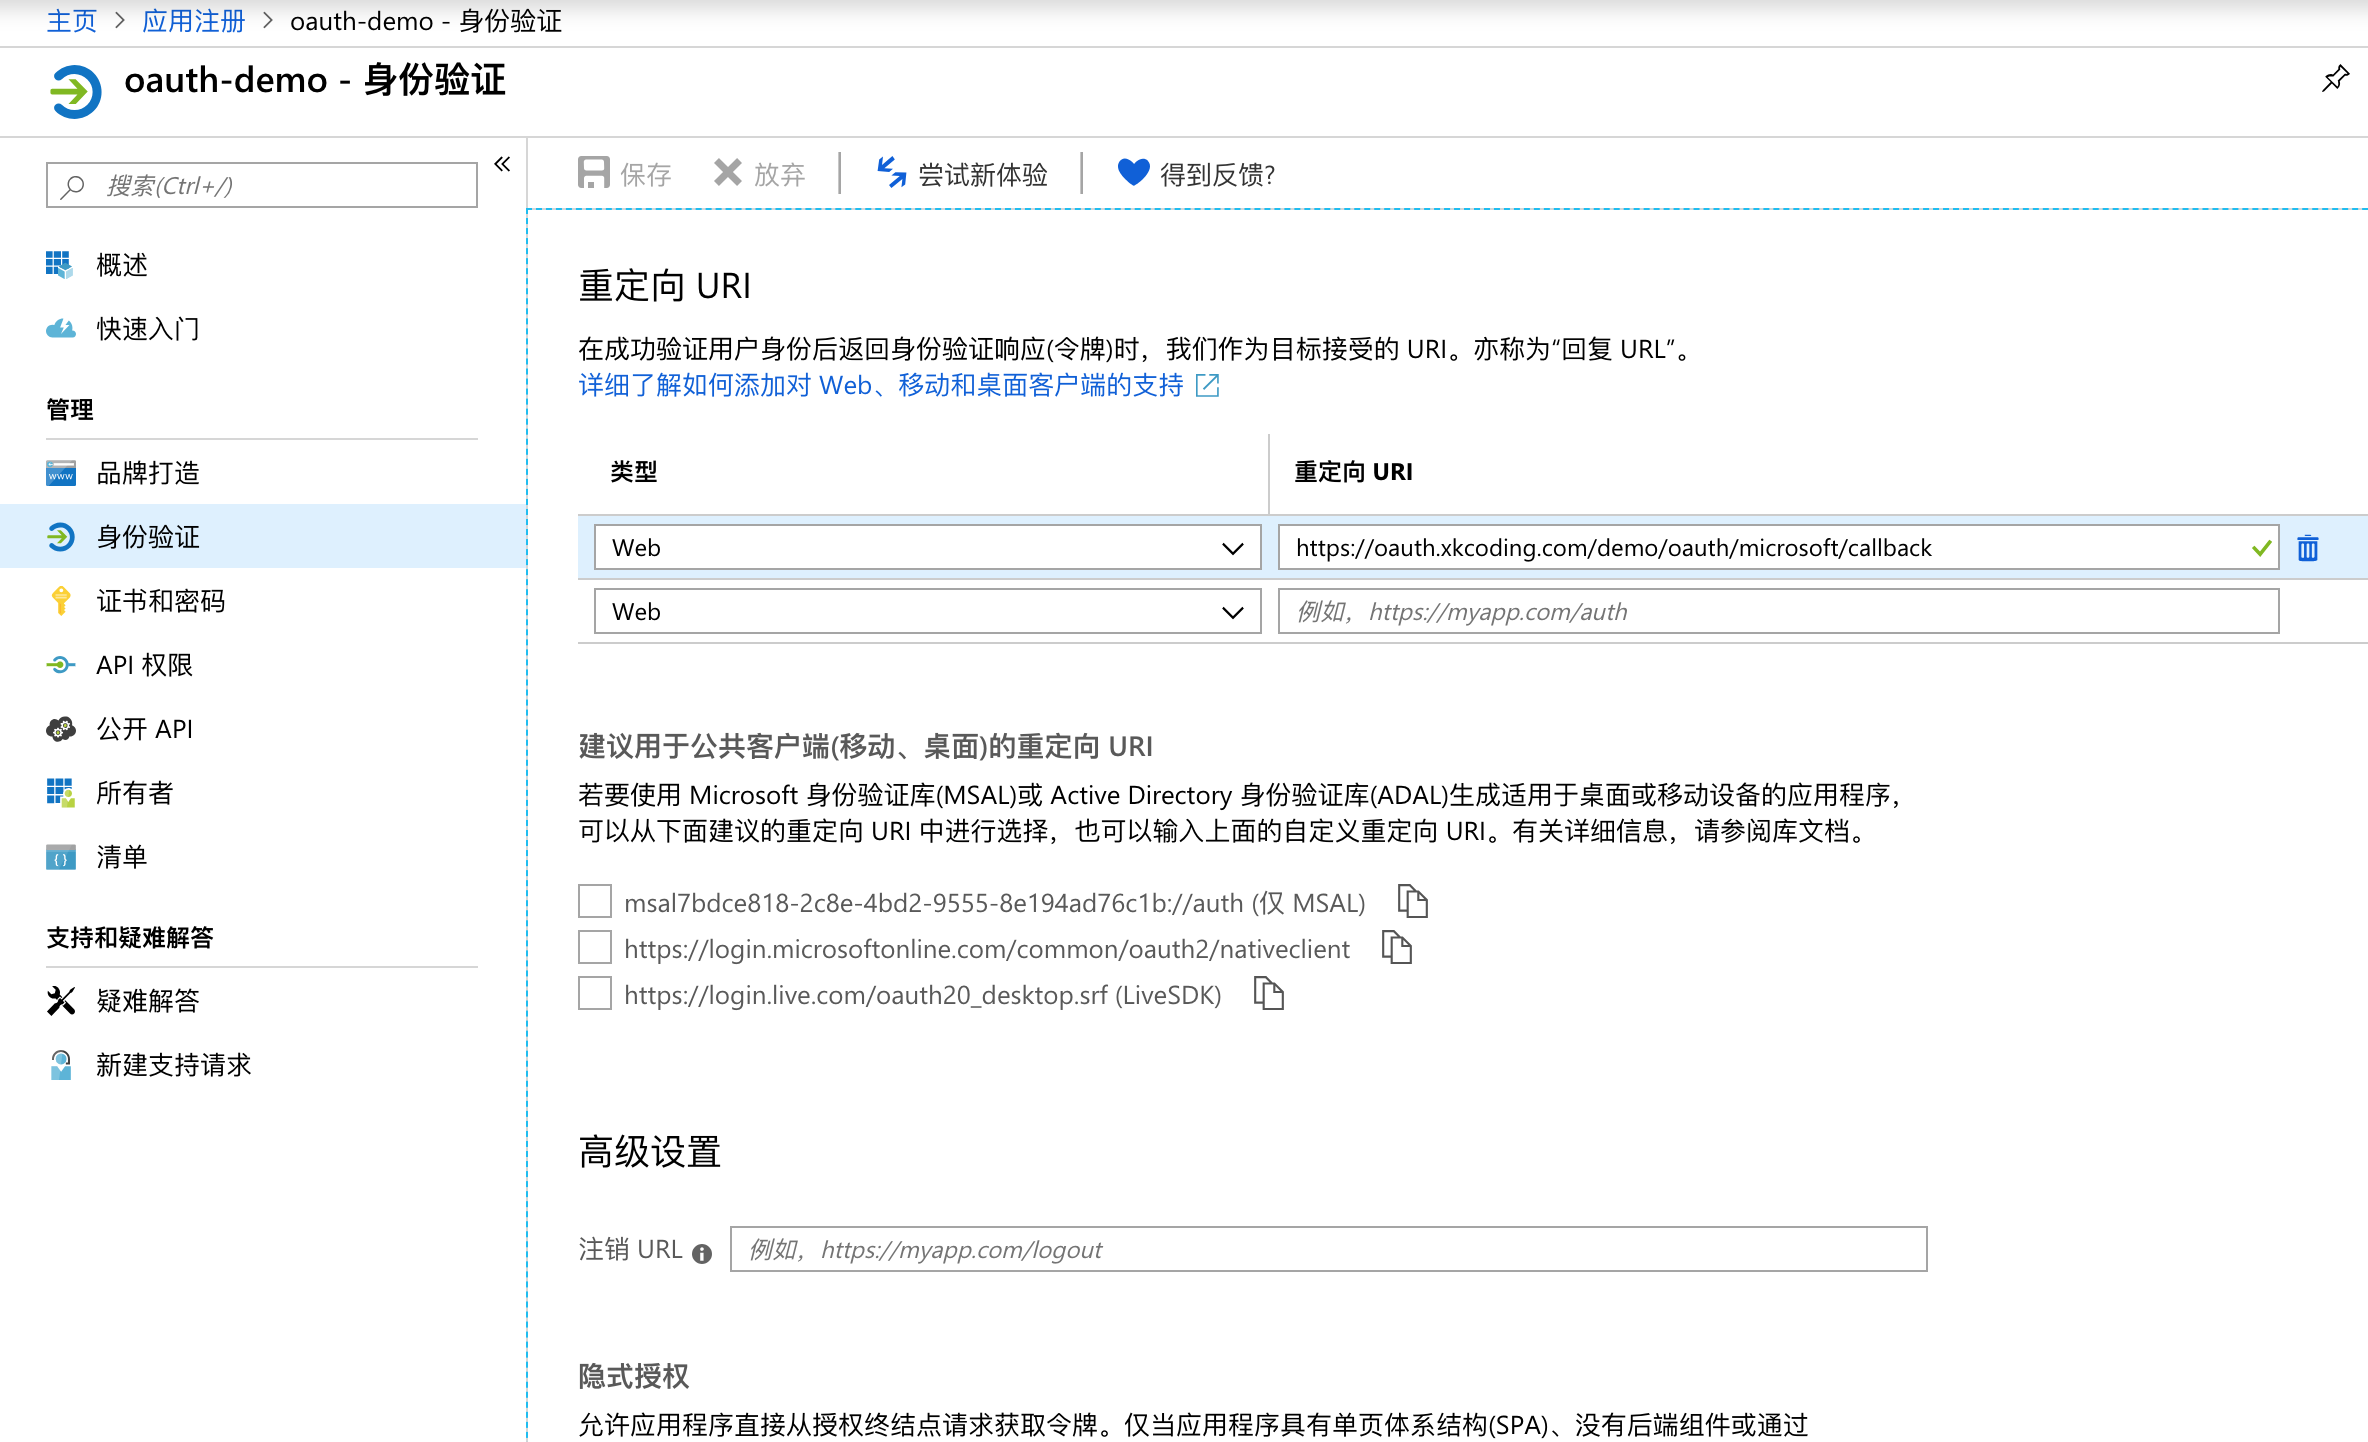
Task: Enable the login.microsoftonline.com nativeclient checkbox
Action: [595, 948]
